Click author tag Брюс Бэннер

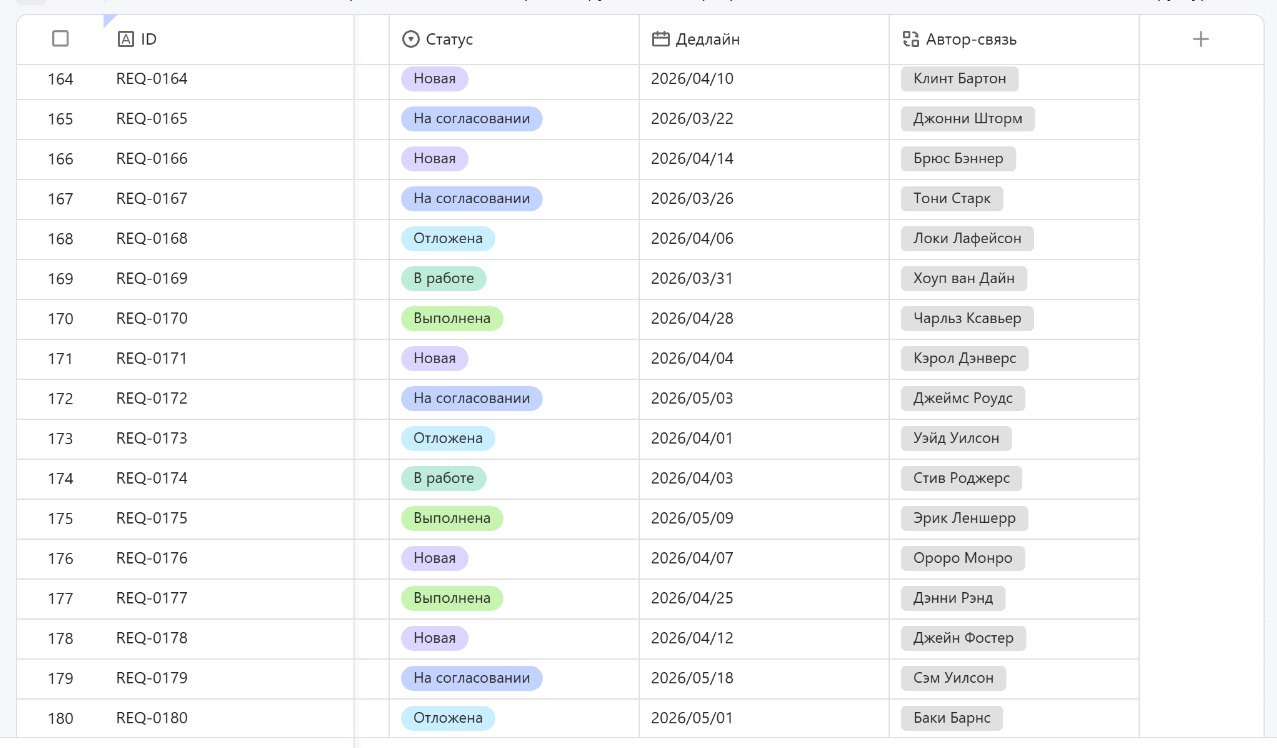(959, 159)
